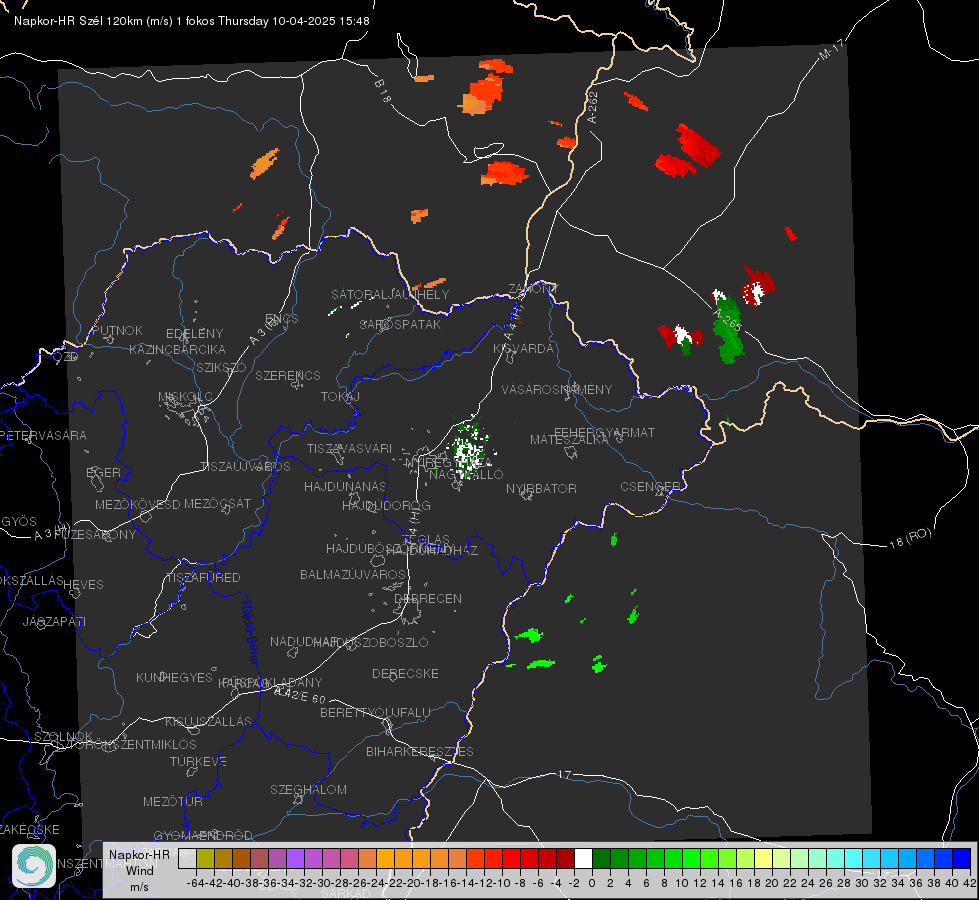The image size is (979, 900).
Task: Choose the dark blue final legend swatch
Action: 962,858
